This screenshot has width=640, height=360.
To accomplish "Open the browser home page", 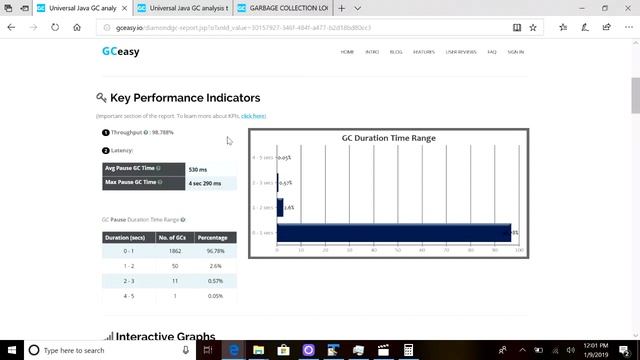I will (77, 27).
